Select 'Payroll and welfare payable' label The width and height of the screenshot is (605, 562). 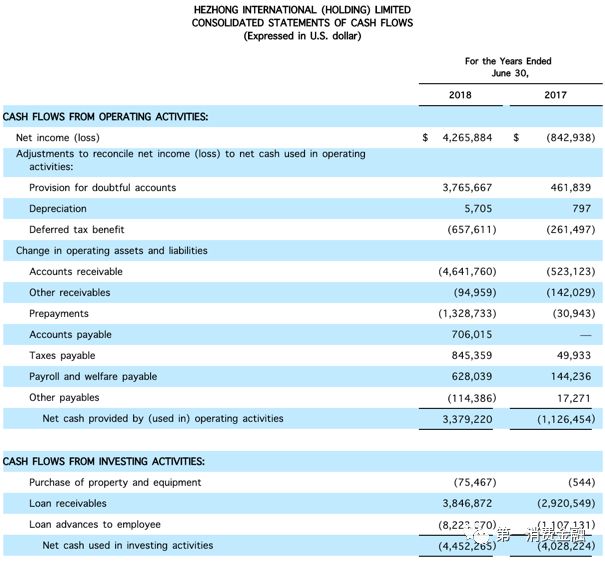[93, 376]
